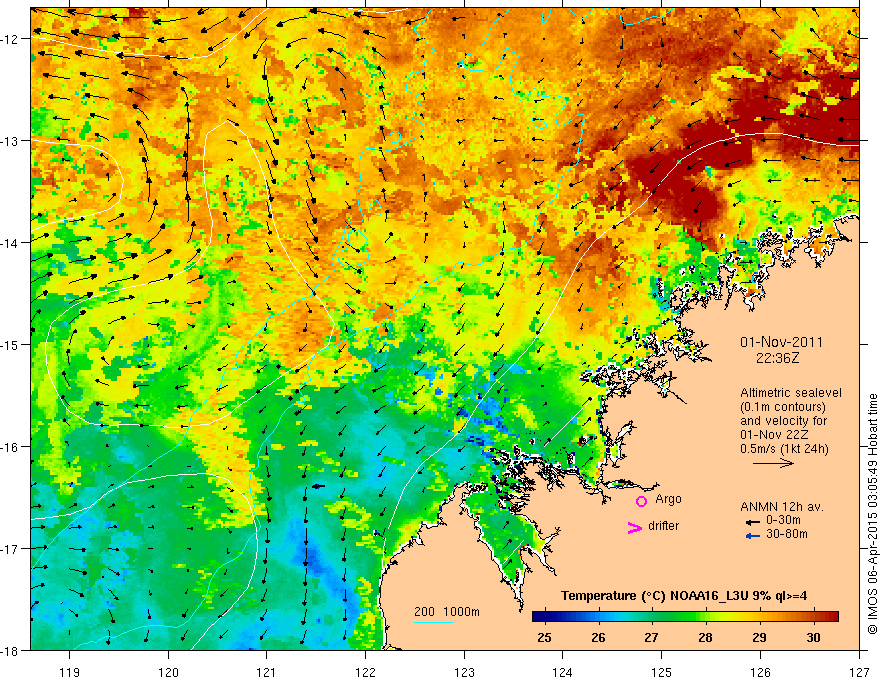Click the 'ANMN 12h av.' label
This screenshot has width=880, height=680.
click(x=782, y=507)
